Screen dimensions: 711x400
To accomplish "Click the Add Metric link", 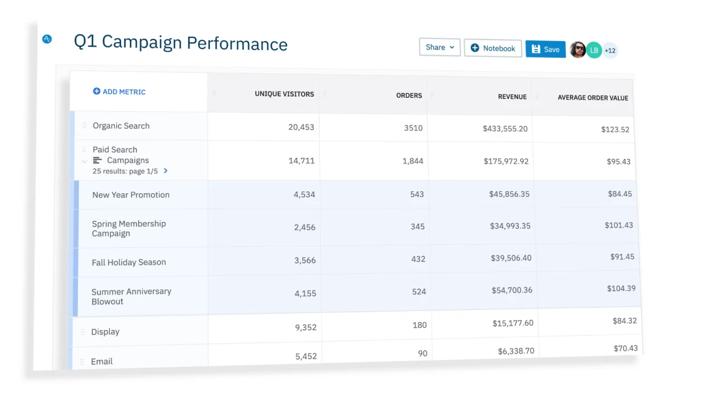I will point(124,92).
